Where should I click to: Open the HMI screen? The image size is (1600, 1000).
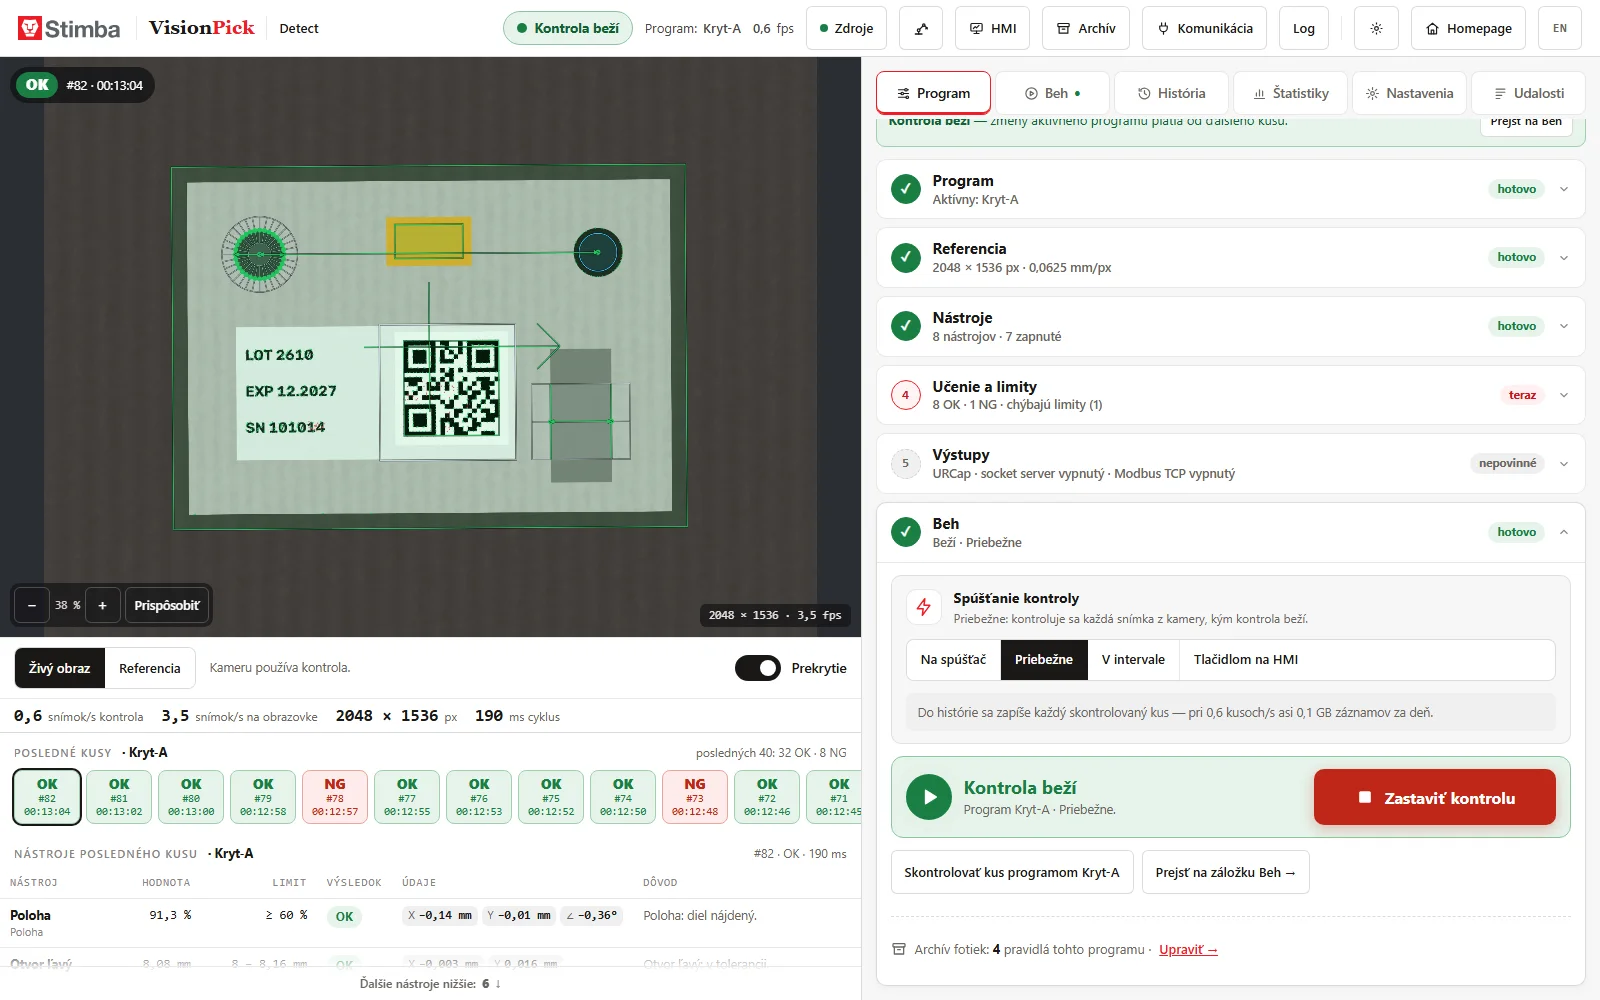pyautogui.click(x=993, y=28)
